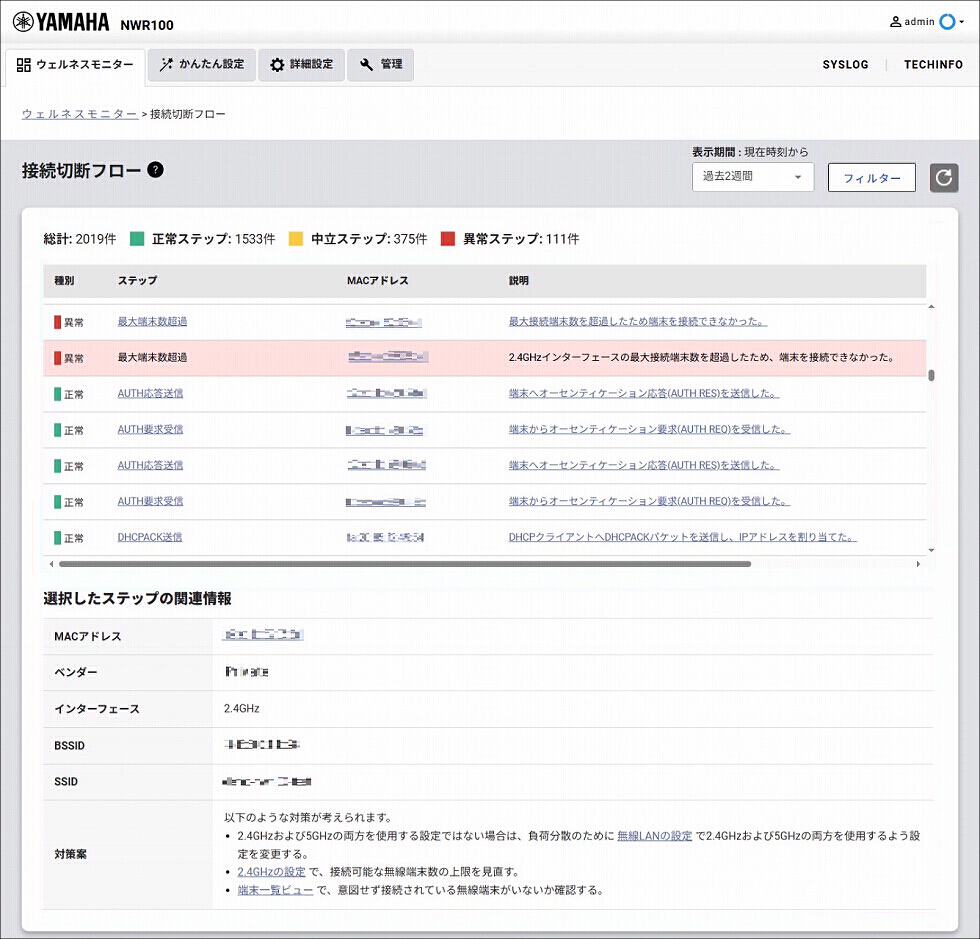Select the DHCPACK送信 step link

tap(150, 537)
